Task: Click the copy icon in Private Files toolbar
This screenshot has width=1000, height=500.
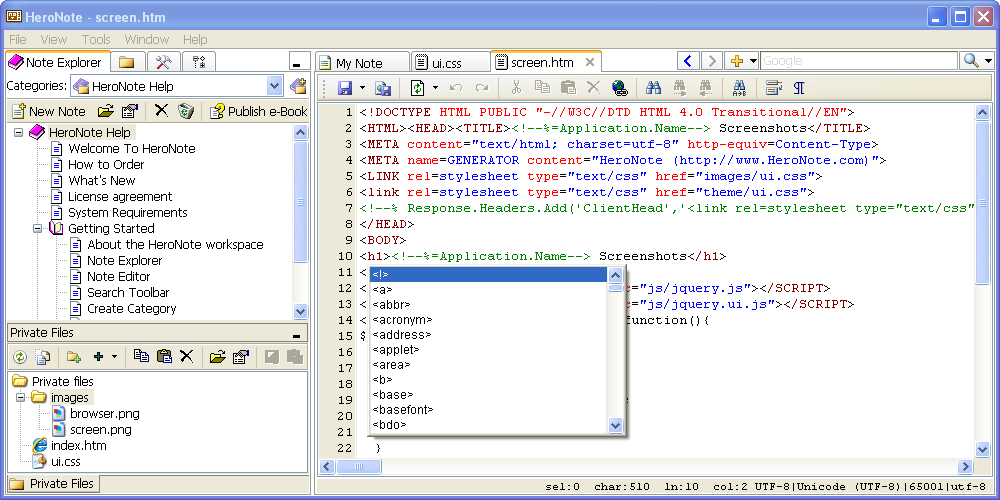Action: [141, 356]
